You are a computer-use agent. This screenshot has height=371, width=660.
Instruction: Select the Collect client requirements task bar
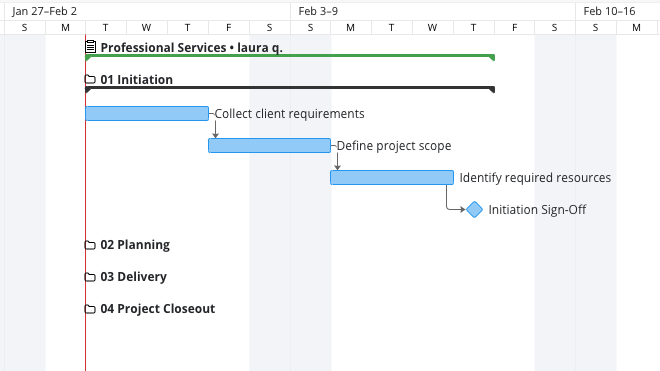coord(147,114)
